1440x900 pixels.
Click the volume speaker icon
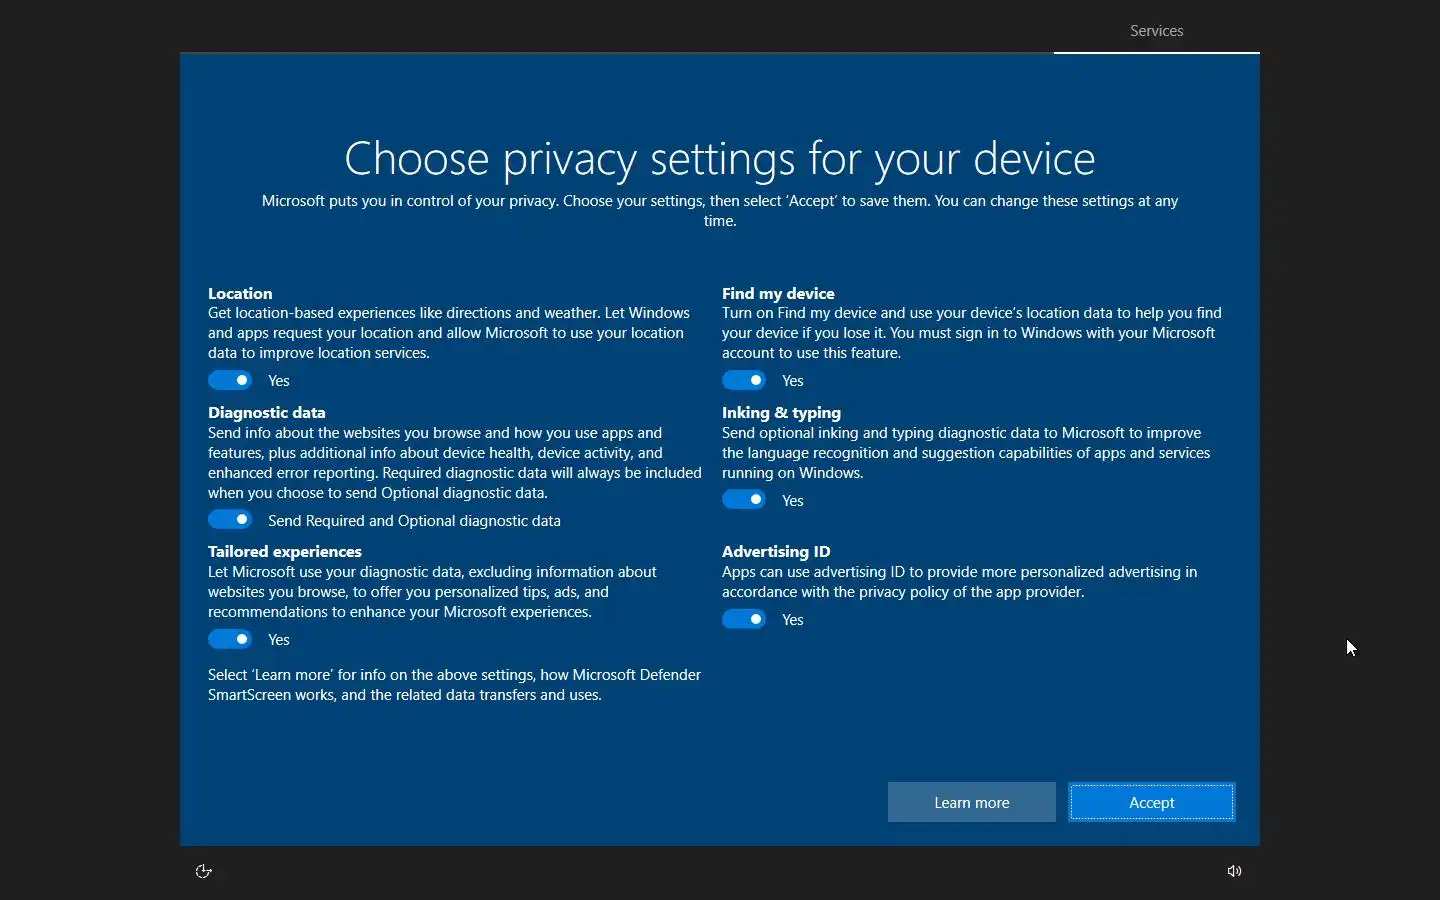pyautogui.click(x=1235, y=871)
